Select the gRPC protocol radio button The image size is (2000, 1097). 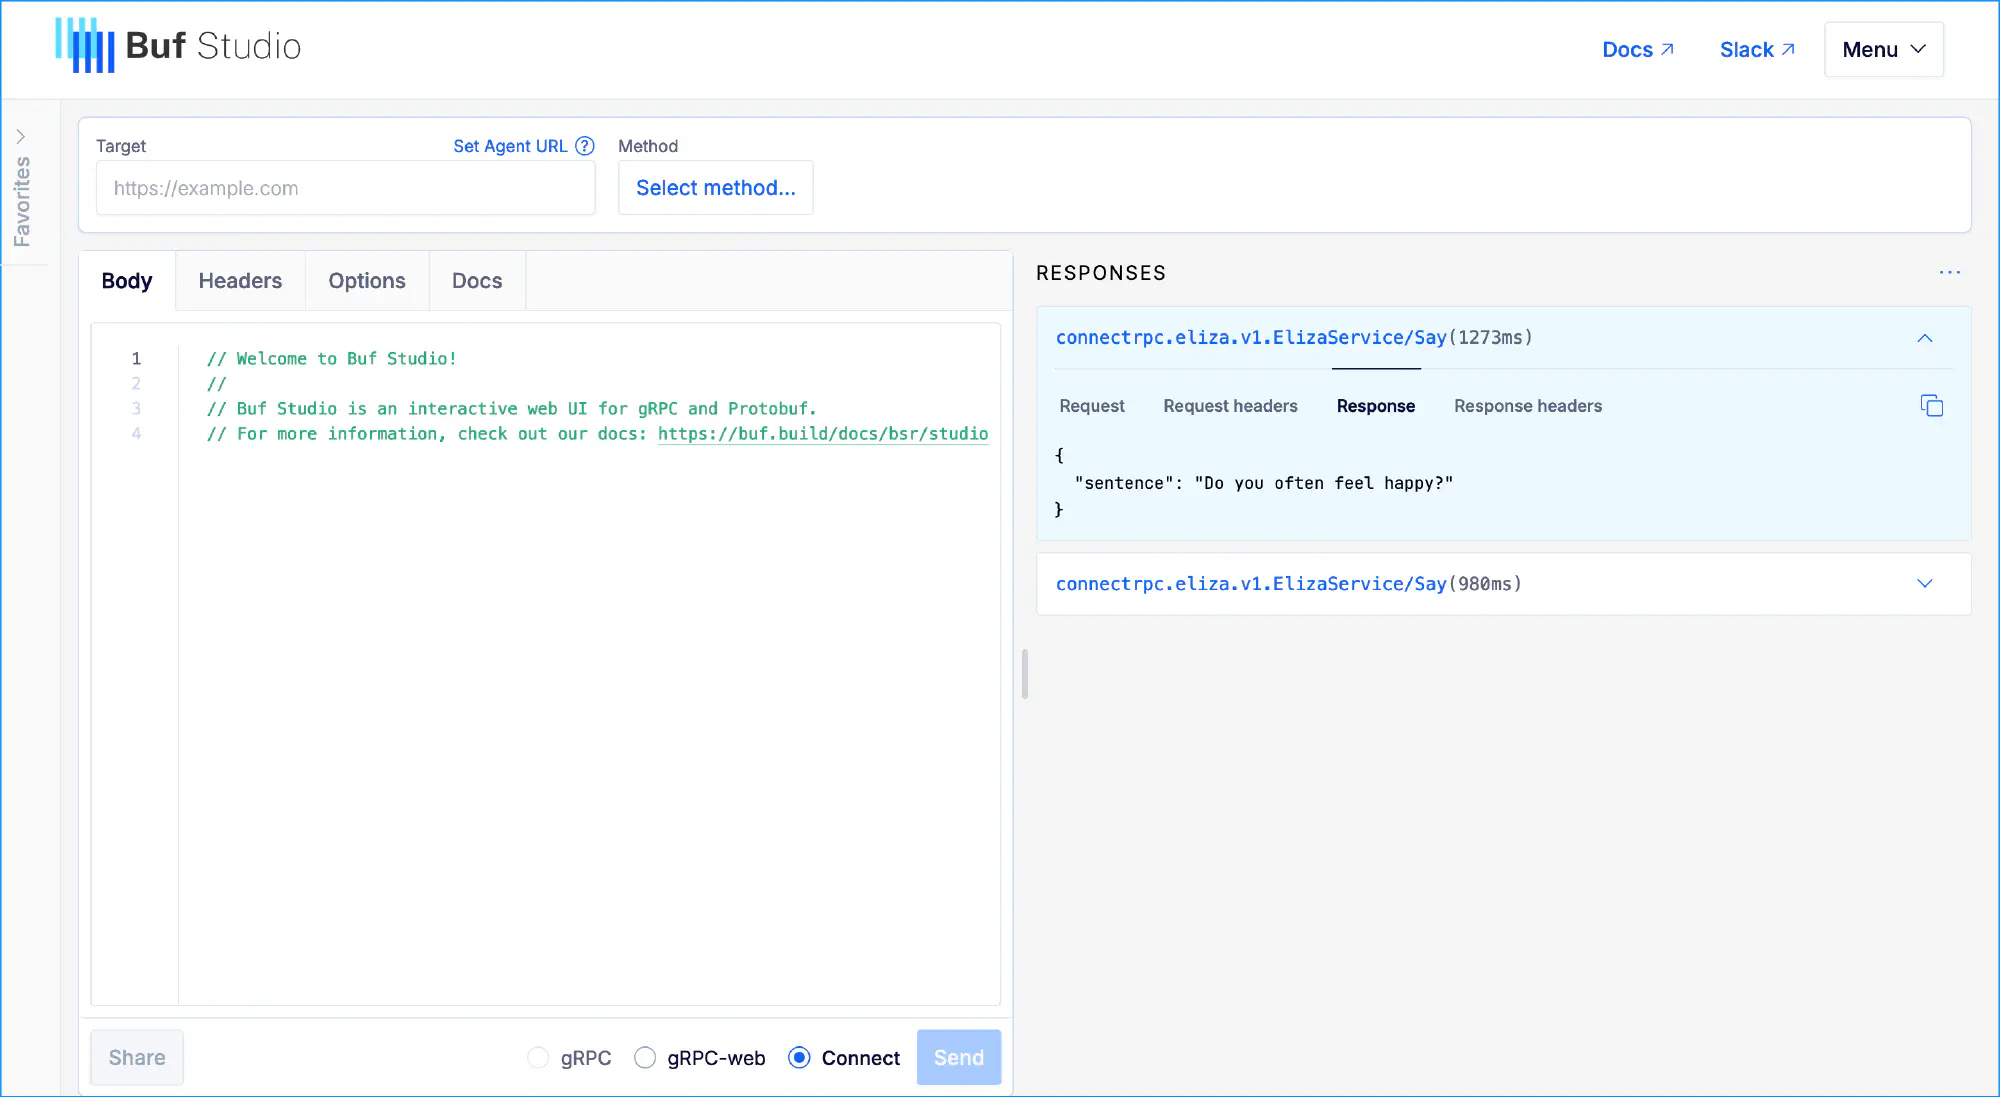coord(538,1058)
